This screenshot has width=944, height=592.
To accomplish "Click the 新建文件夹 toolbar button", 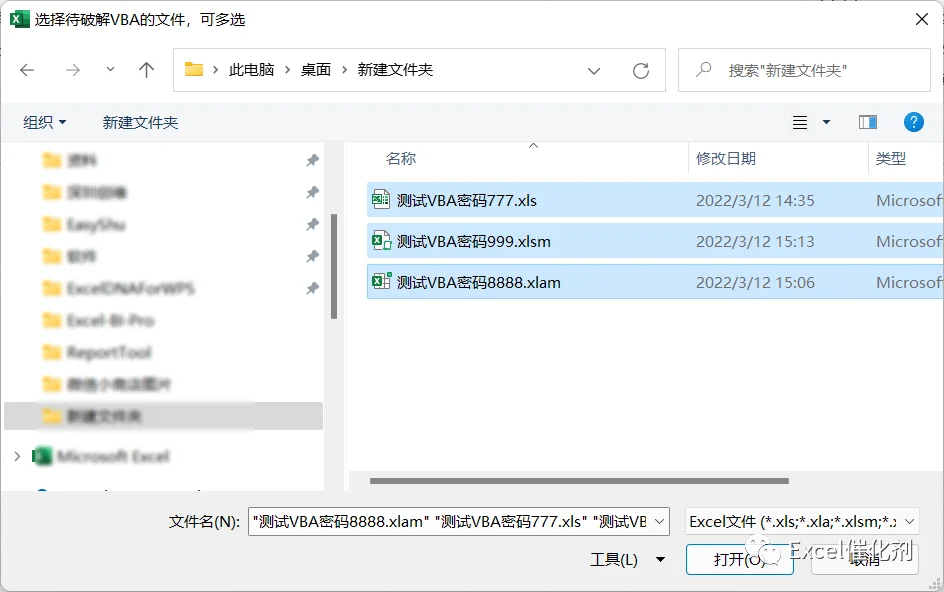I will tap(140, 122).
